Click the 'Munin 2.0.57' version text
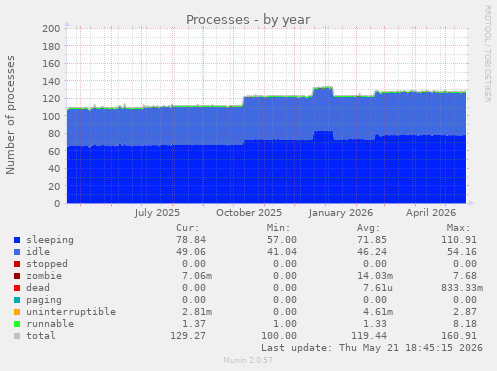 tap(248, 360)
